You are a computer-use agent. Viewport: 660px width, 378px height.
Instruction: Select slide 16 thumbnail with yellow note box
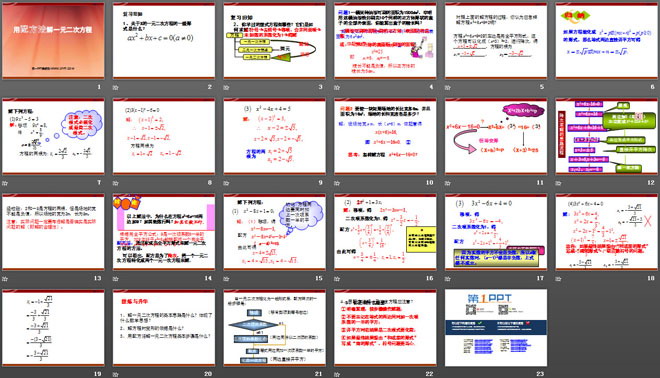(385, 232)
